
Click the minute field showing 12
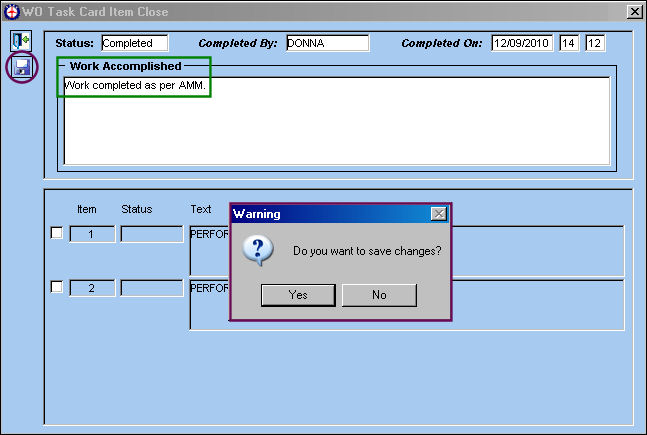coord(595,43)
